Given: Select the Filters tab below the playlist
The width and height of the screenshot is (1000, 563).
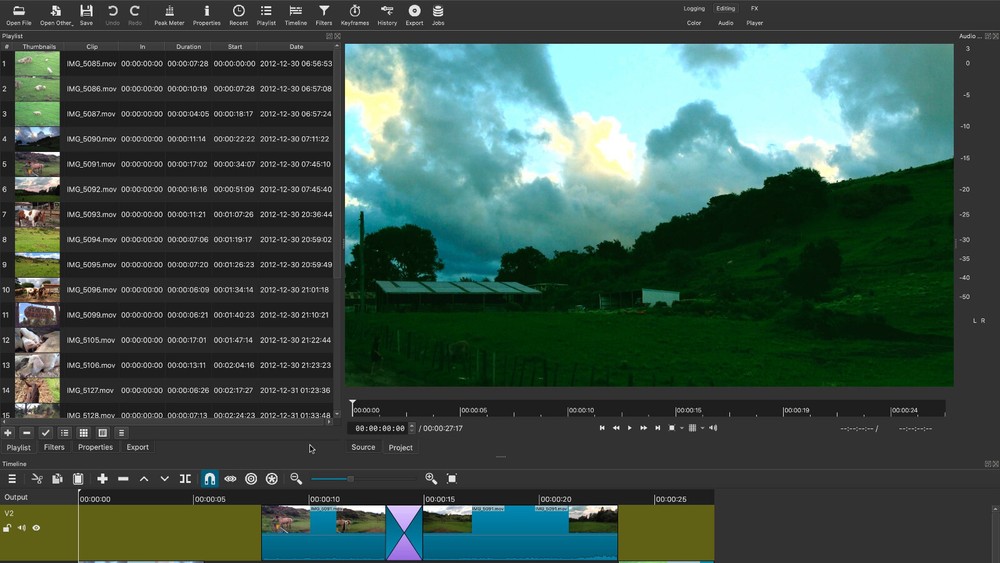Looking at the screenshot, I should [x=54, y=448].
